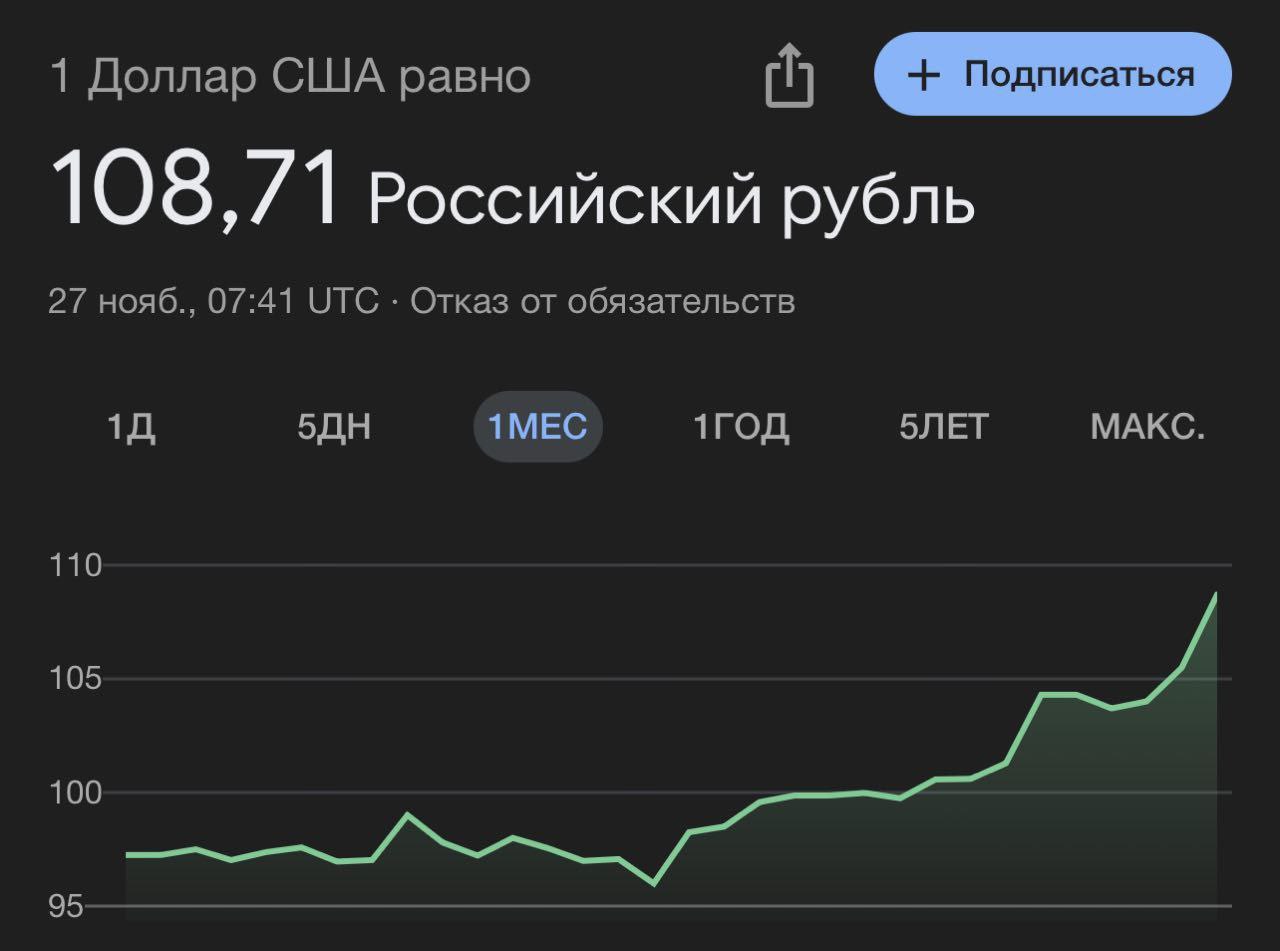Click the 1 Доллар США равно heading

point(290,77)
